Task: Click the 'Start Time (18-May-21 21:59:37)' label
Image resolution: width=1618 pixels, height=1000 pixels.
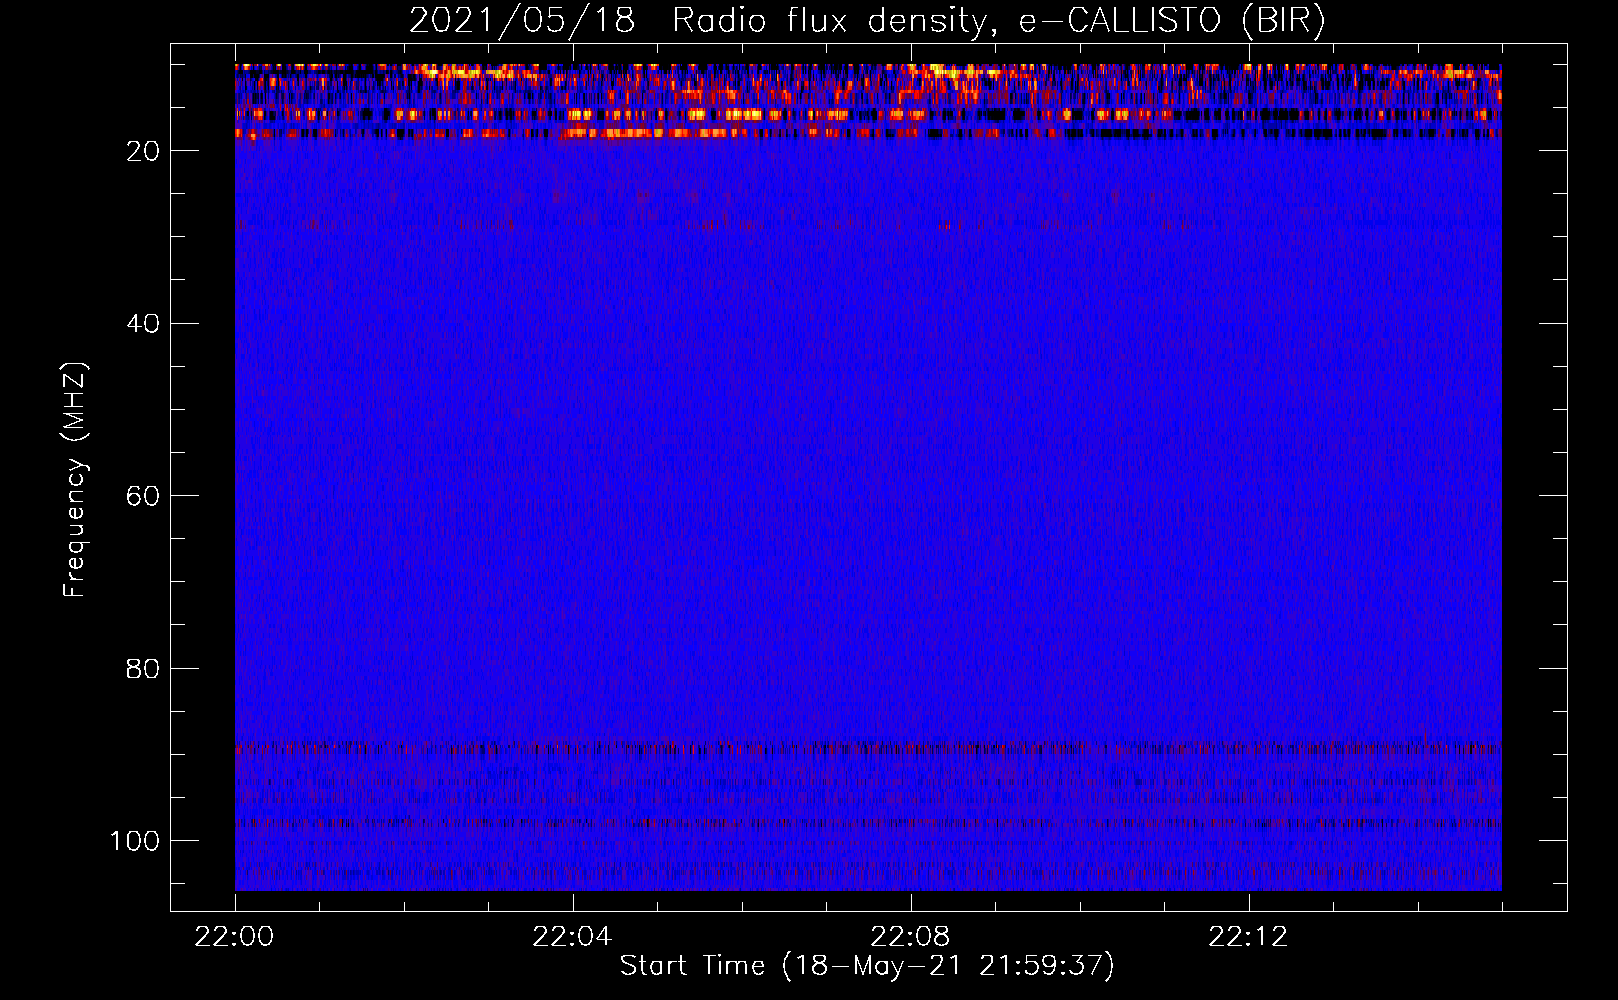Action: coord(867,966)
